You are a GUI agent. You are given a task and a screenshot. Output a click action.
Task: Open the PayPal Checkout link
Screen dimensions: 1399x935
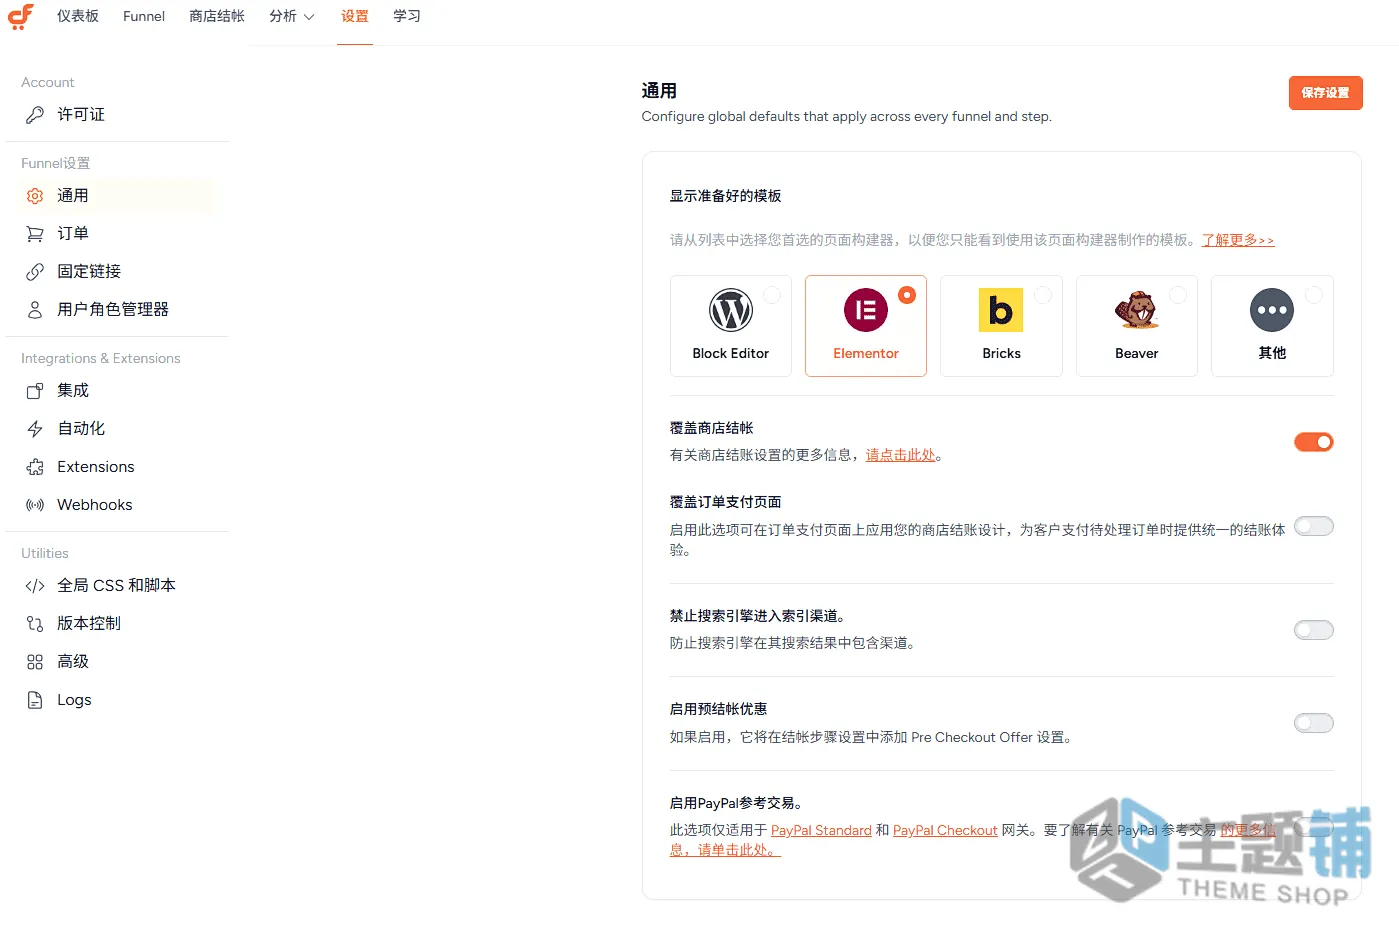[x=945, y=830]
